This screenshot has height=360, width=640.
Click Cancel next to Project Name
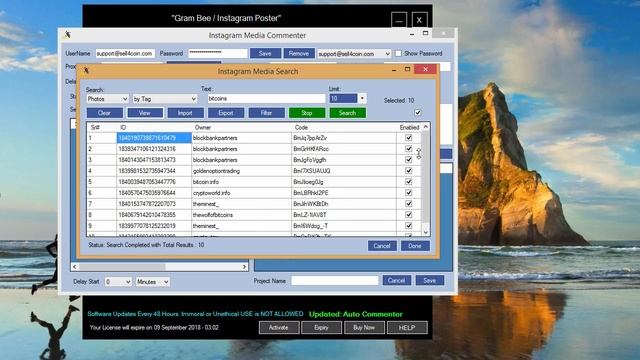point(397,280)
